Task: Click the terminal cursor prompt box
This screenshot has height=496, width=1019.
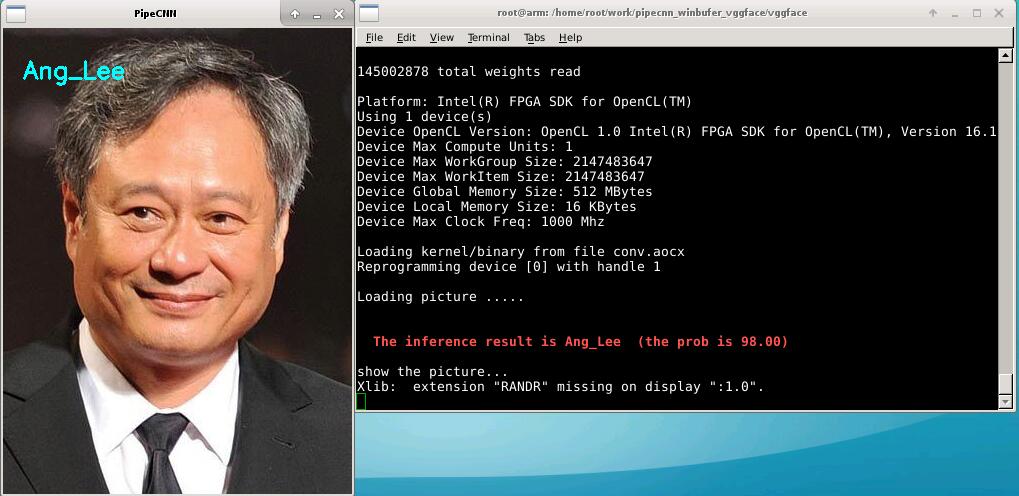Action: tap(361, 402)
